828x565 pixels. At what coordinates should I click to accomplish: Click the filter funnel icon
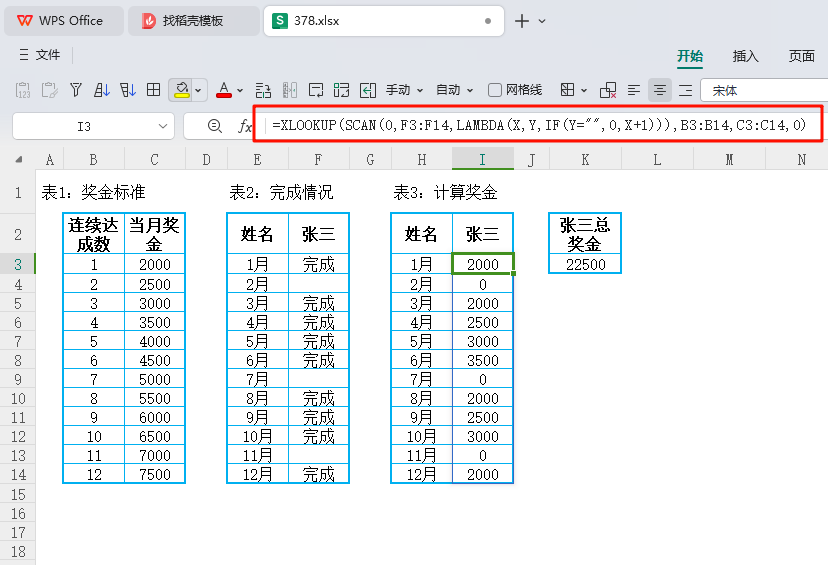[x=76, y=90]
